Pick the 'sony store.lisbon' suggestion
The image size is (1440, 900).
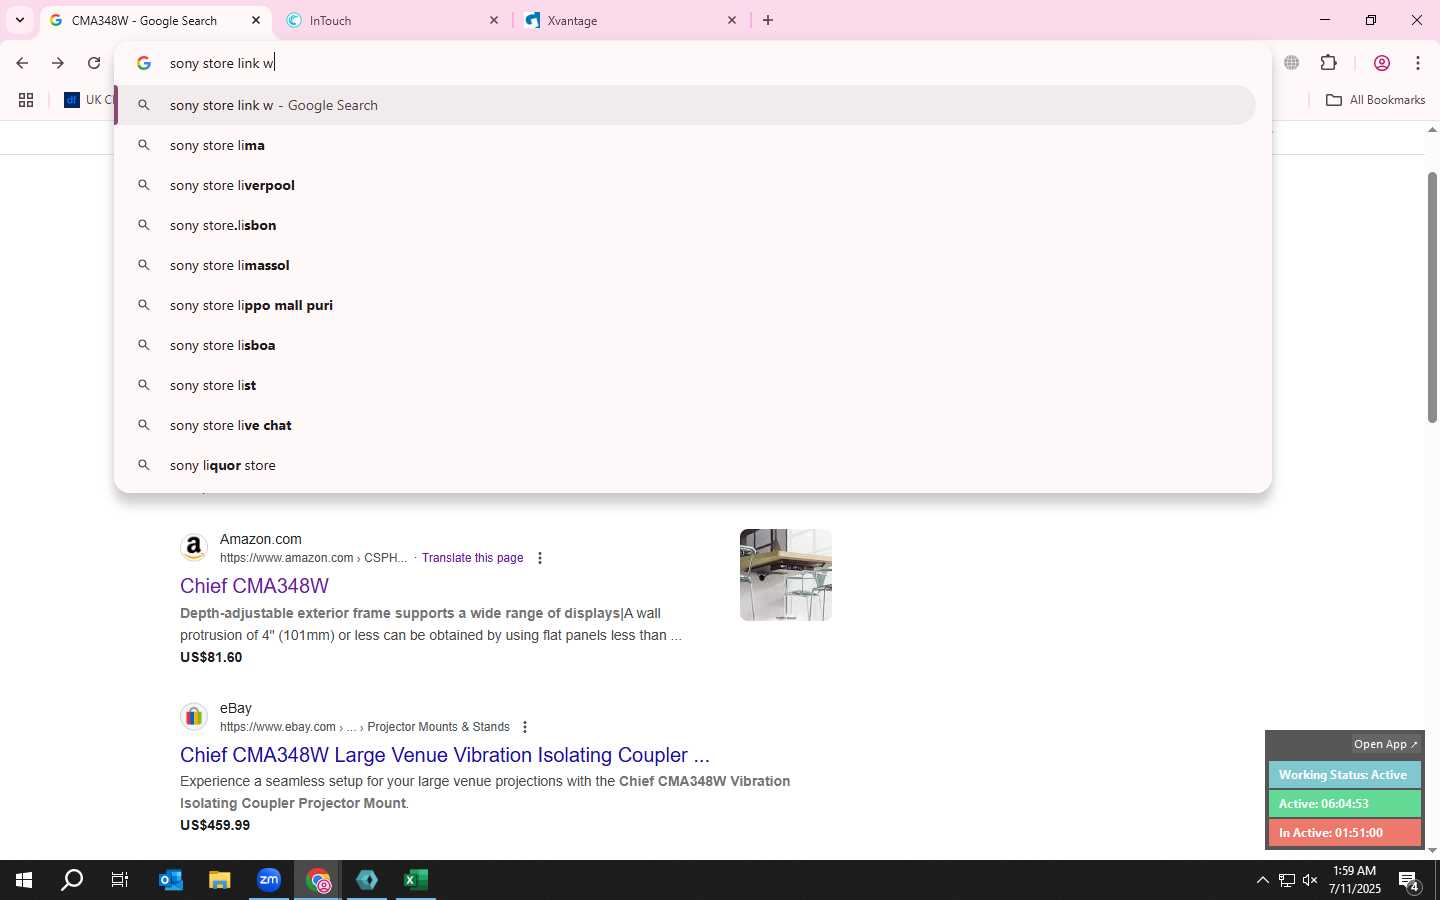pyautogui.click(x=685, y=225)
